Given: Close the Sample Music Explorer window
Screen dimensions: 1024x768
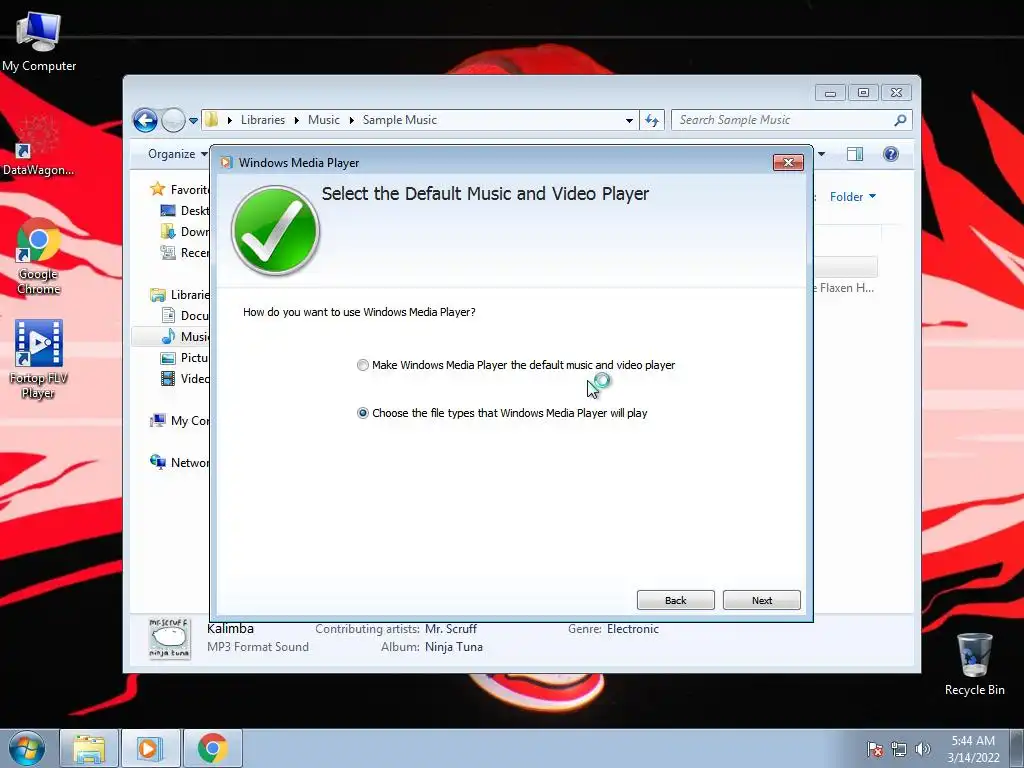Looking at the screenshot, I should coord(896,93).
